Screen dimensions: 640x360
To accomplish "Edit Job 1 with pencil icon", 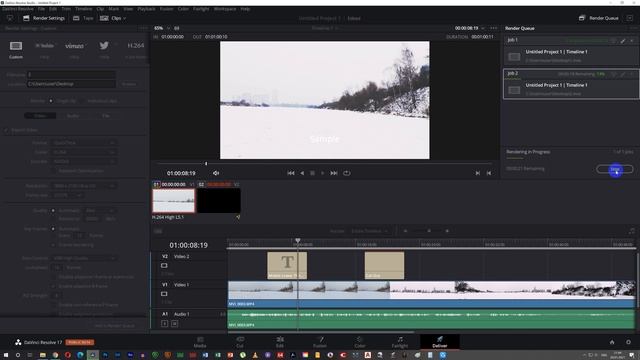I will click(623, 40).
